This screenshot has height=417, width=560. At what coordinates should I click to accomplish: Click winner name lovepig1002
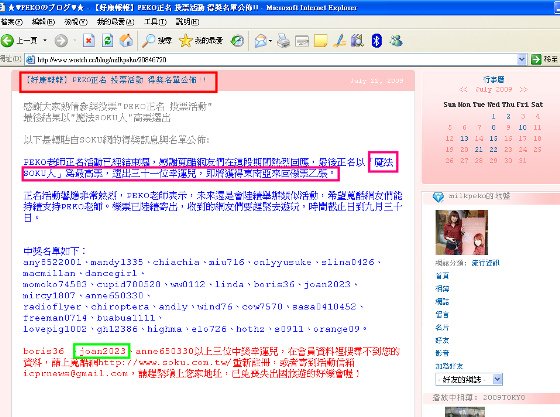(x=55, y=329)
